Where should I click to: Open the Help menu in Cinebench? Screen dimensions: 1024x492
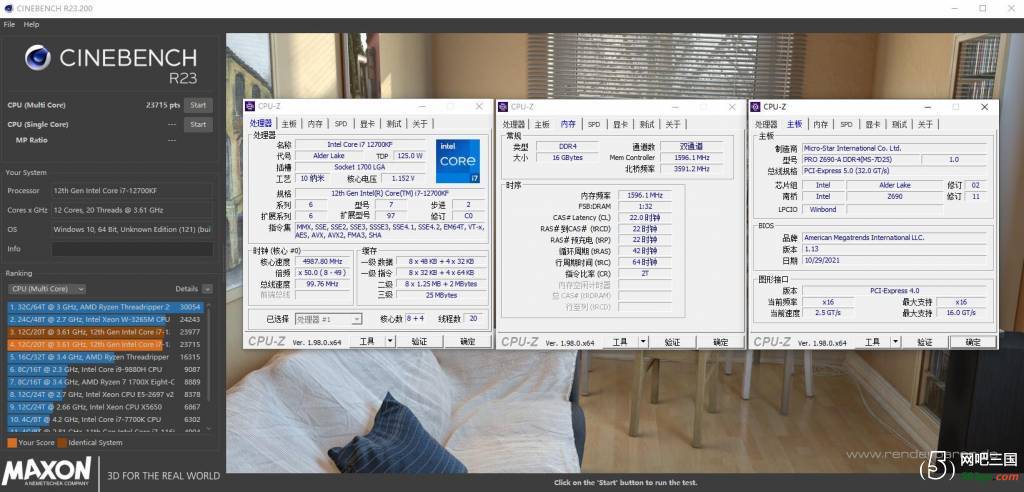pos(31,24)
